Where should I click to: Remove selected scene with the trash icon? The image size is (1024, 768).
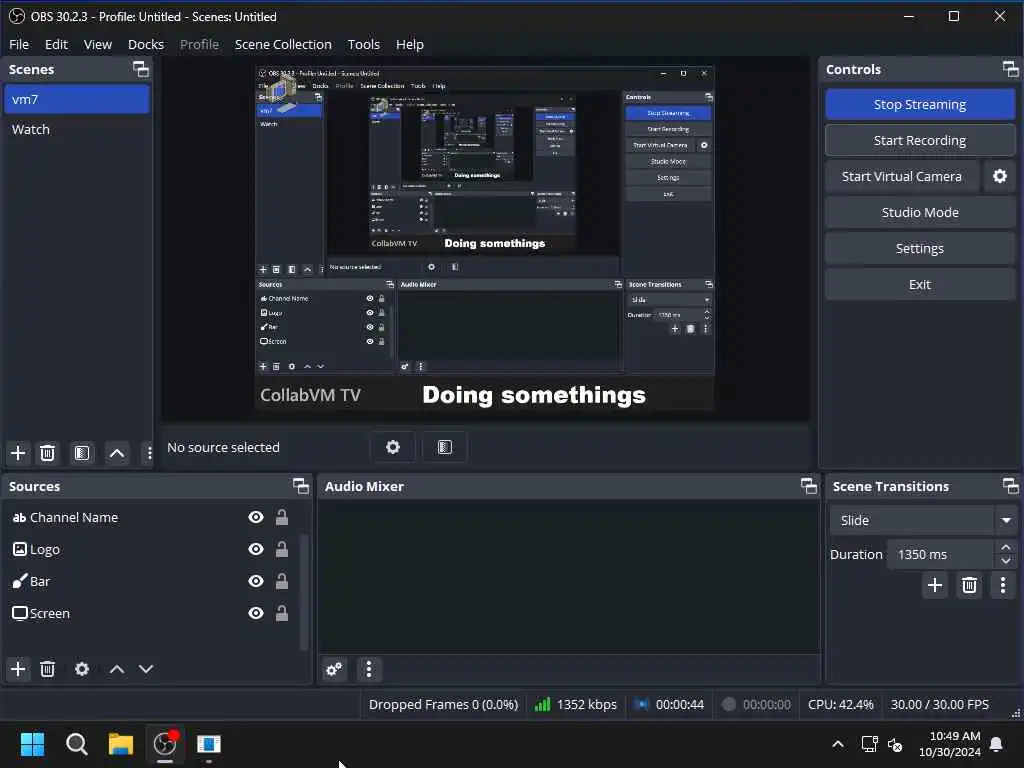pos(48,453)
